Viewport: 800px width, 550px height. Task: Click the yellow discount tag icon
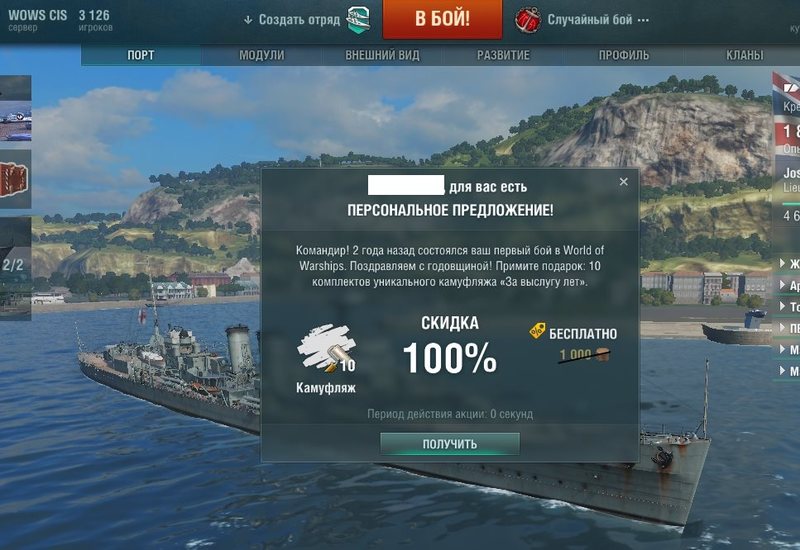pyautogui.click(x=537, y=331)
